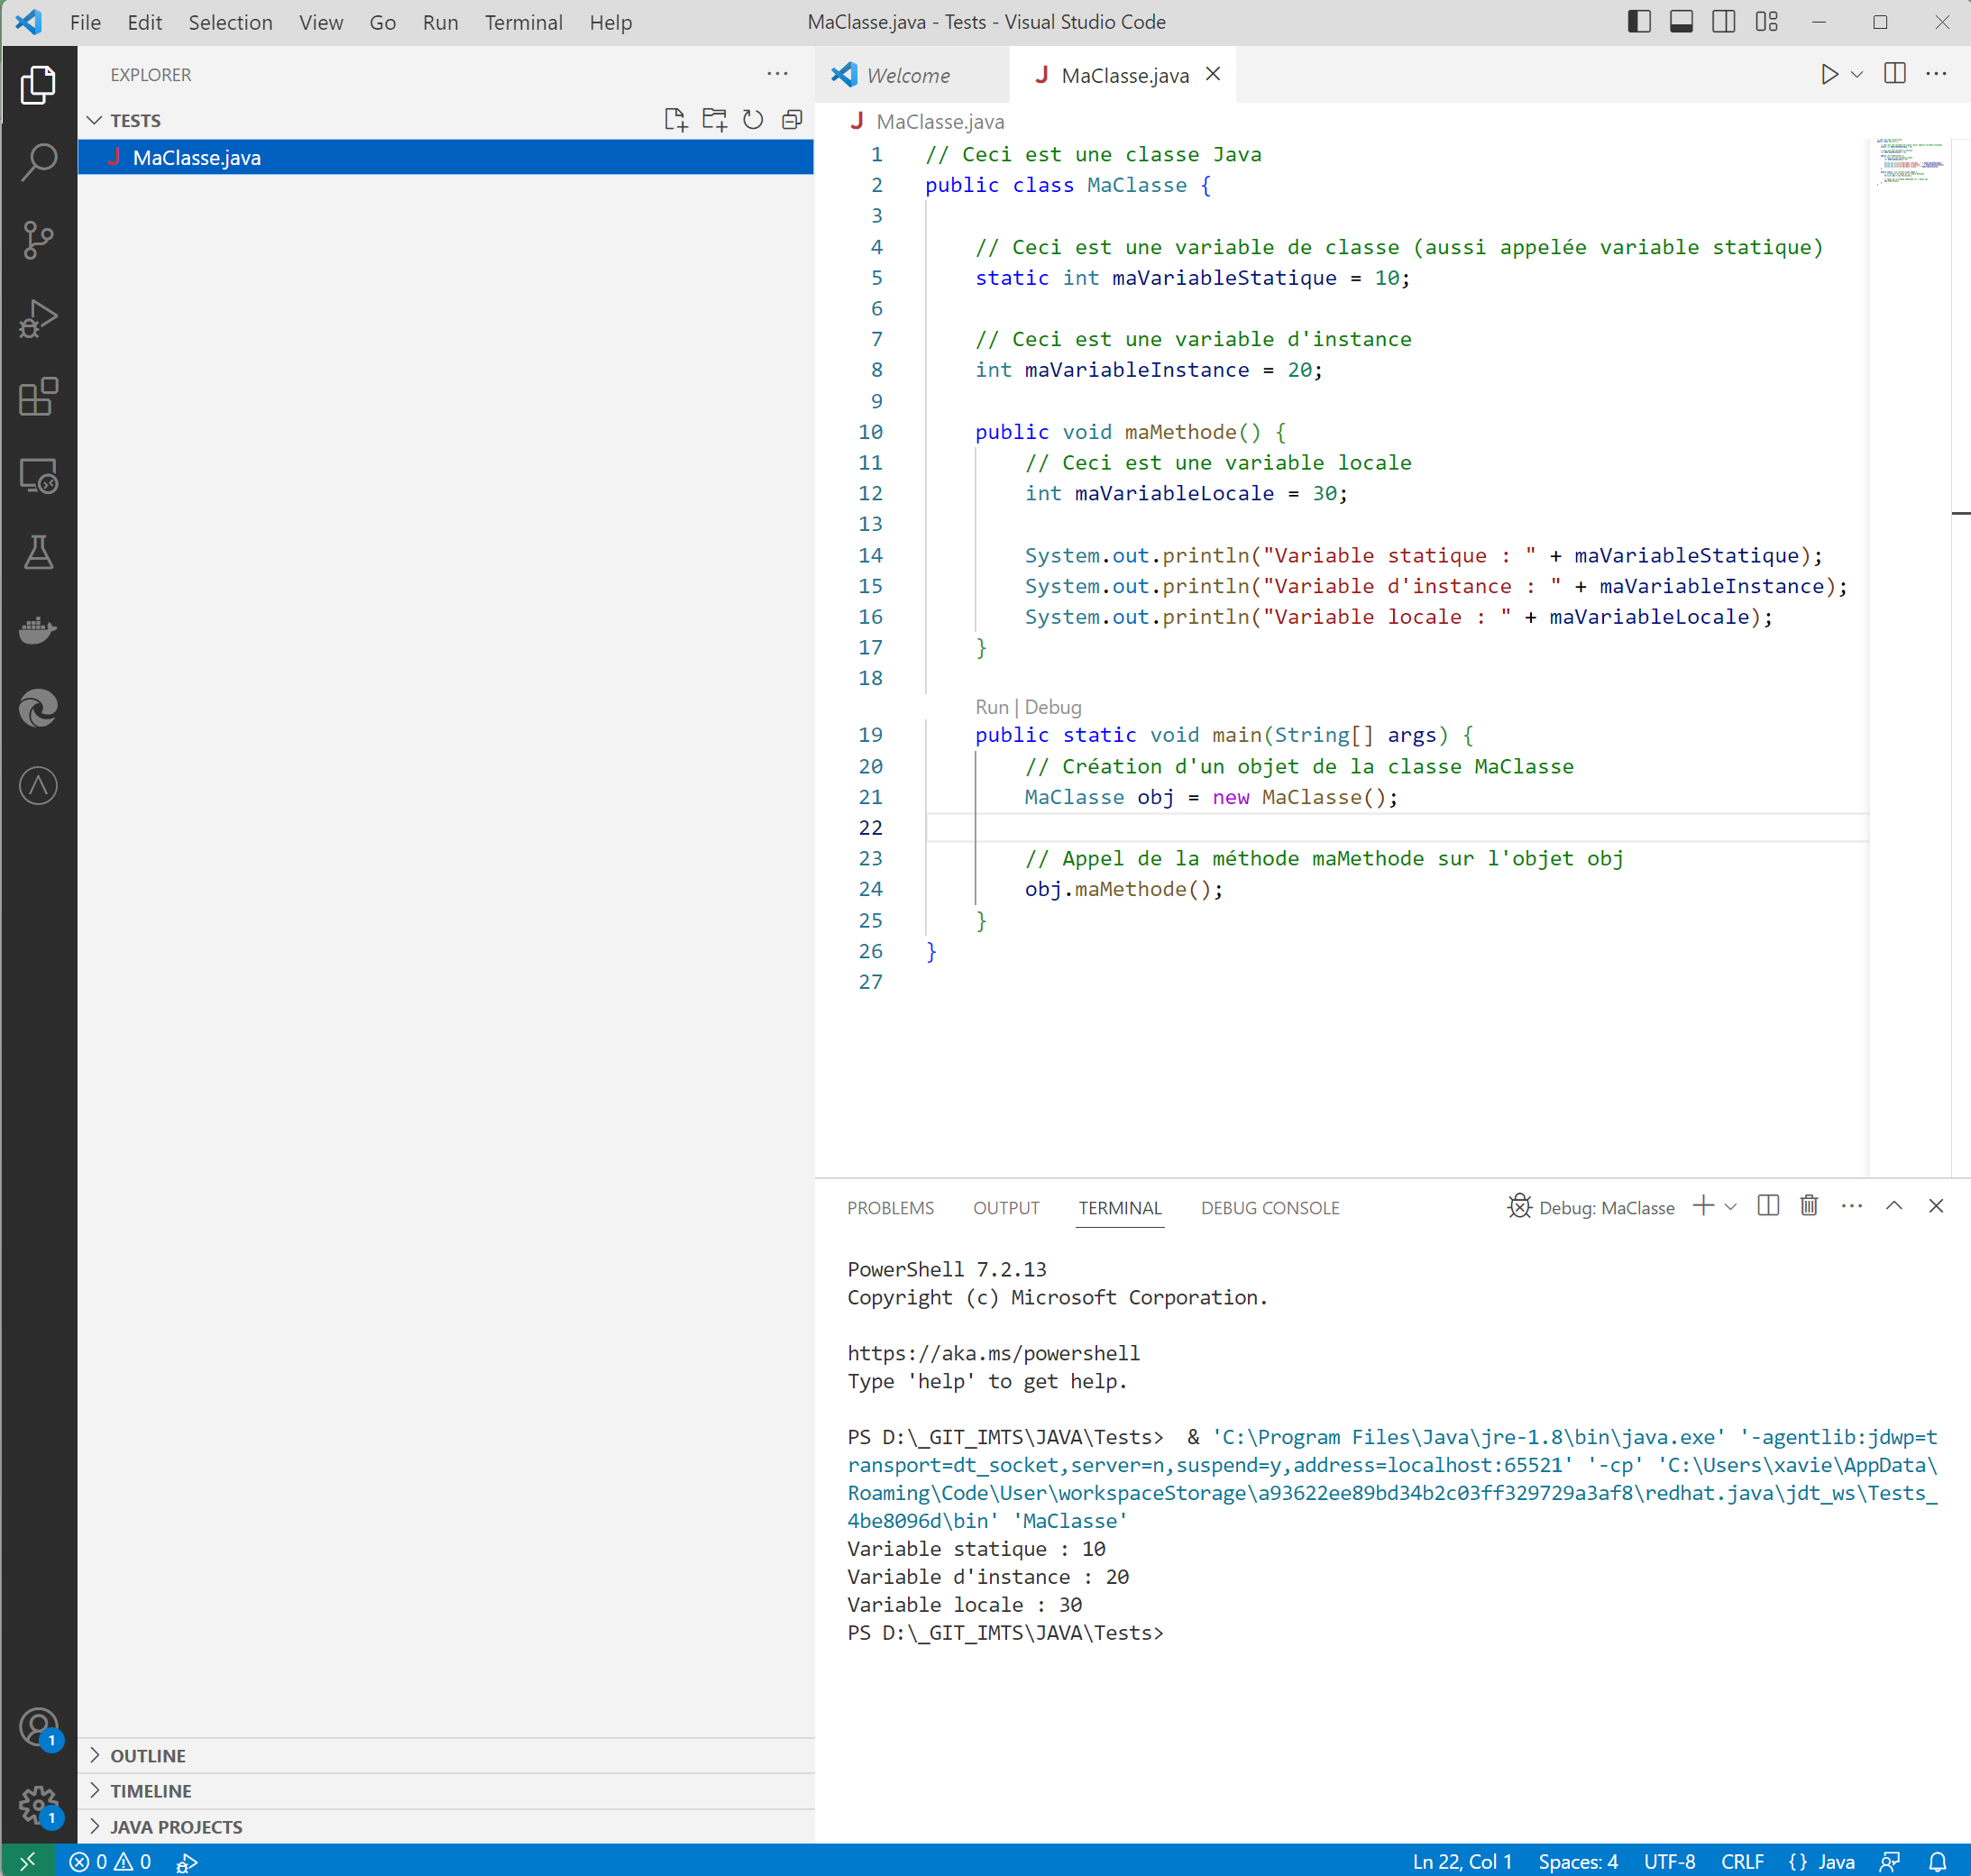
Task: Open Run and Debug view
Action: pos(38,319)
